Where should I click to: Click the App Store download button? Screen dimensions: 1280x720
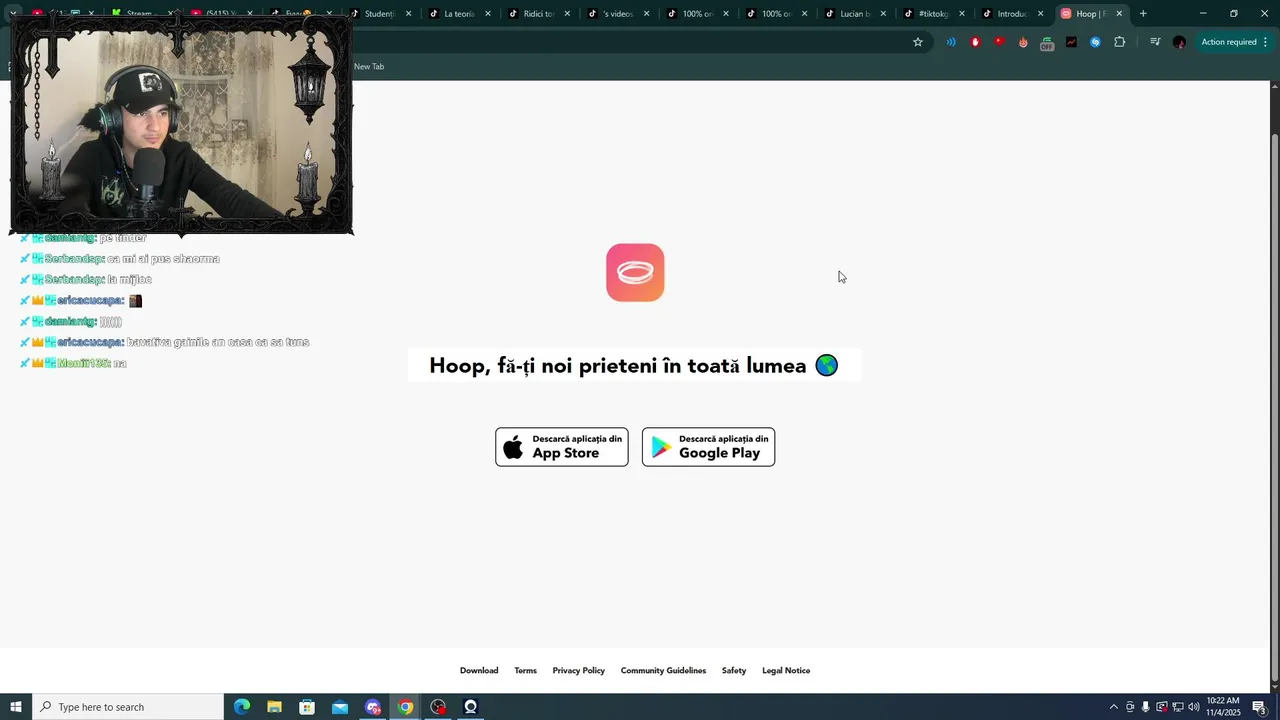(x=562, y=447)
